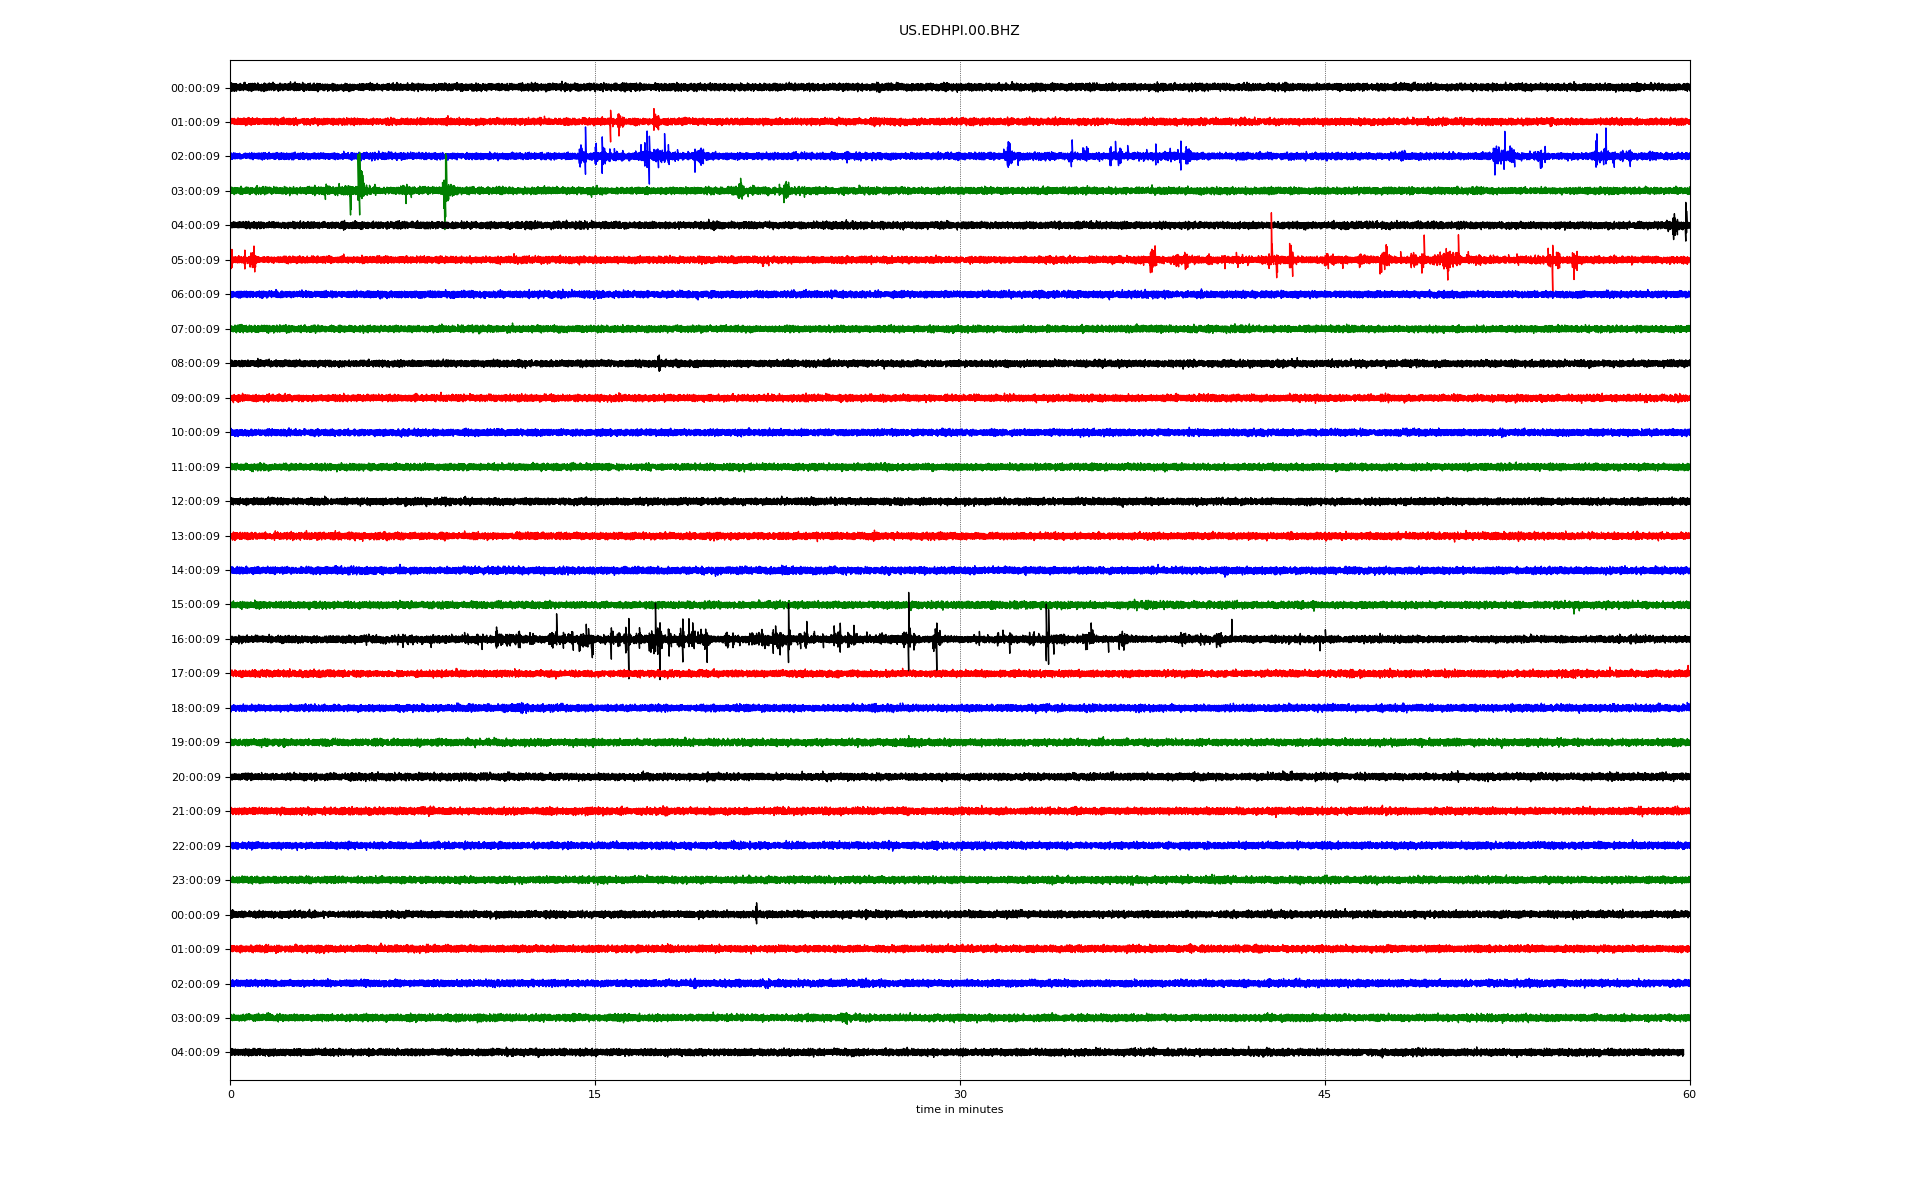Click the x-axis tick label 45

coord(1324,1094)
